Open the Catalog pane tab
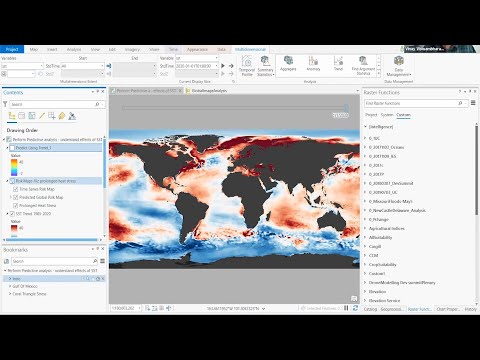This screenshot has height=360, width=480. pyautogui.click(x=370, y=309)
